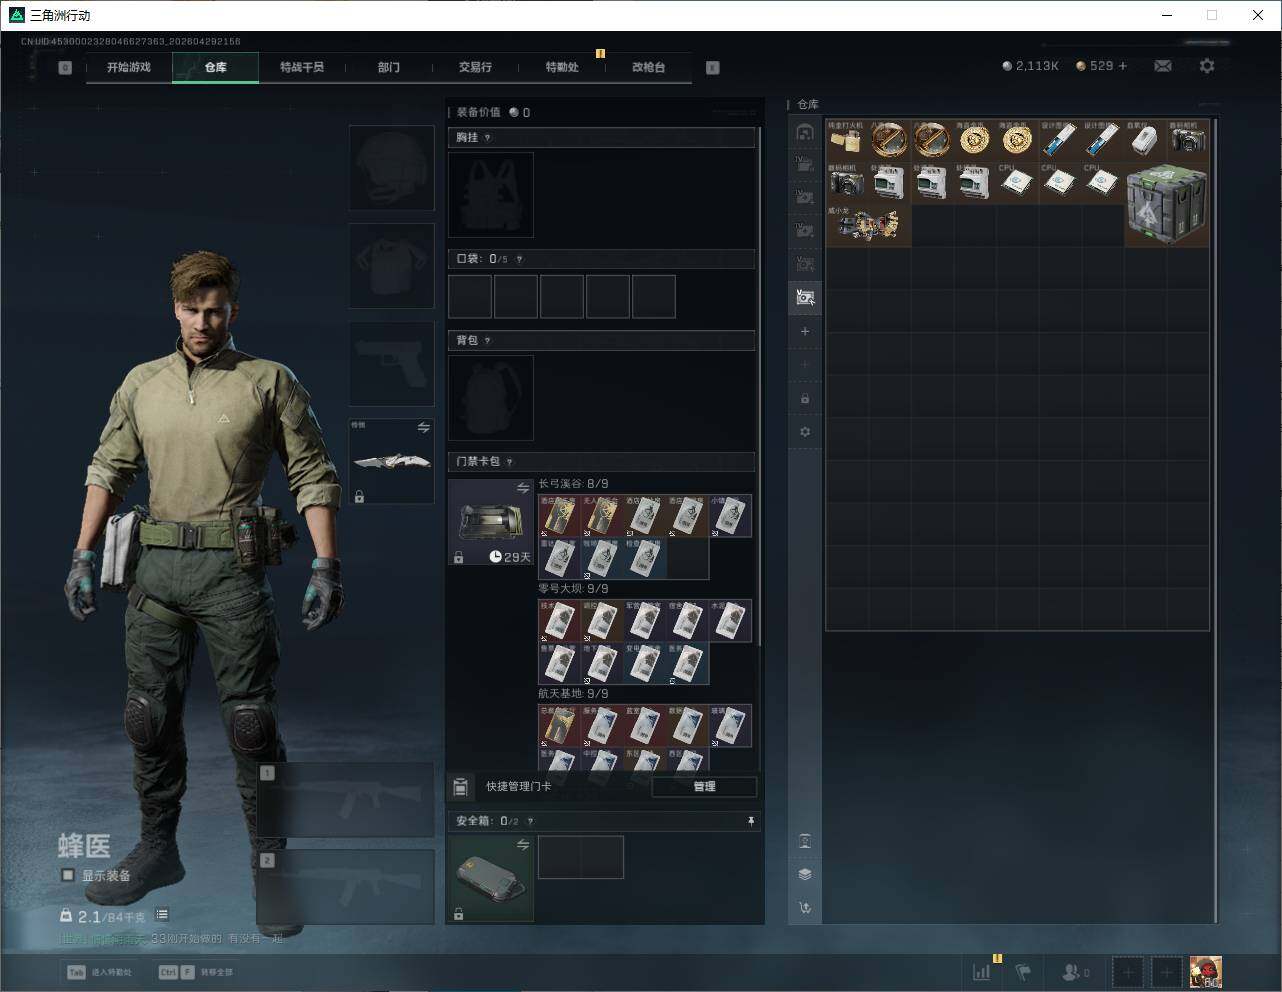Select the first design blueprint stick

pyautogui.click(x=1060, y=141)
